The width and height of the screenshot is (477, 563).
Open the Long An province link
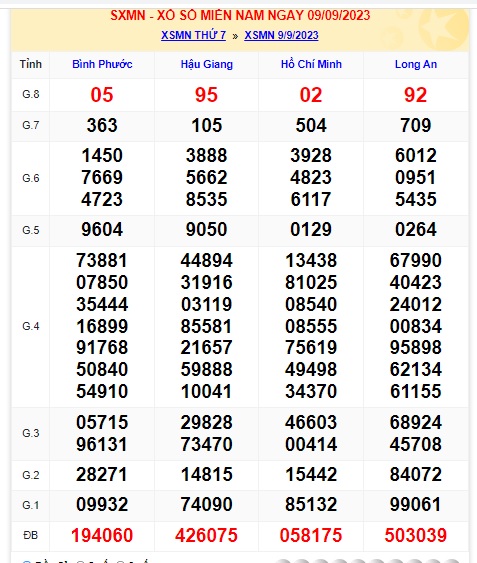(416, 64)
